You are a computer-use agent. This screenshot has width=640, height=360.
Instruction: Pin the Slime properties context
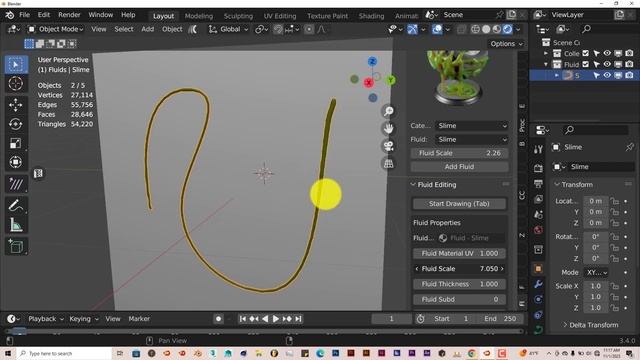(629, 147)
